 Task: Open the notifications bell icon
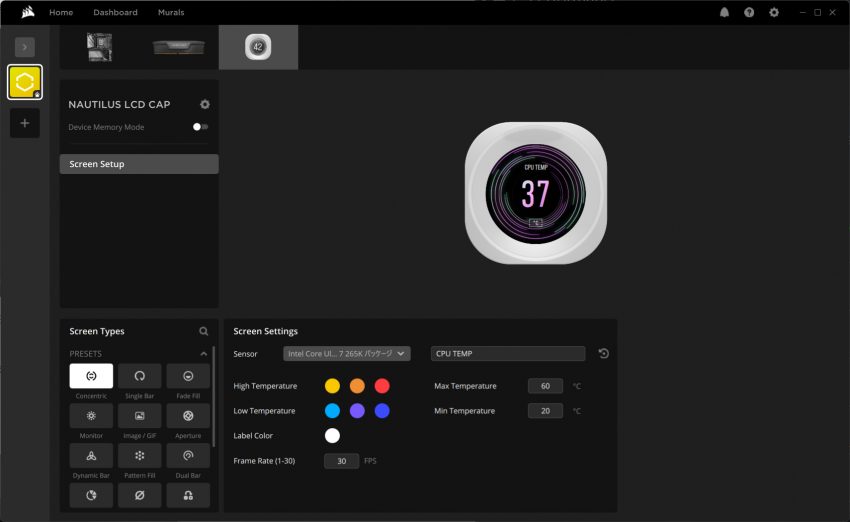724,12
